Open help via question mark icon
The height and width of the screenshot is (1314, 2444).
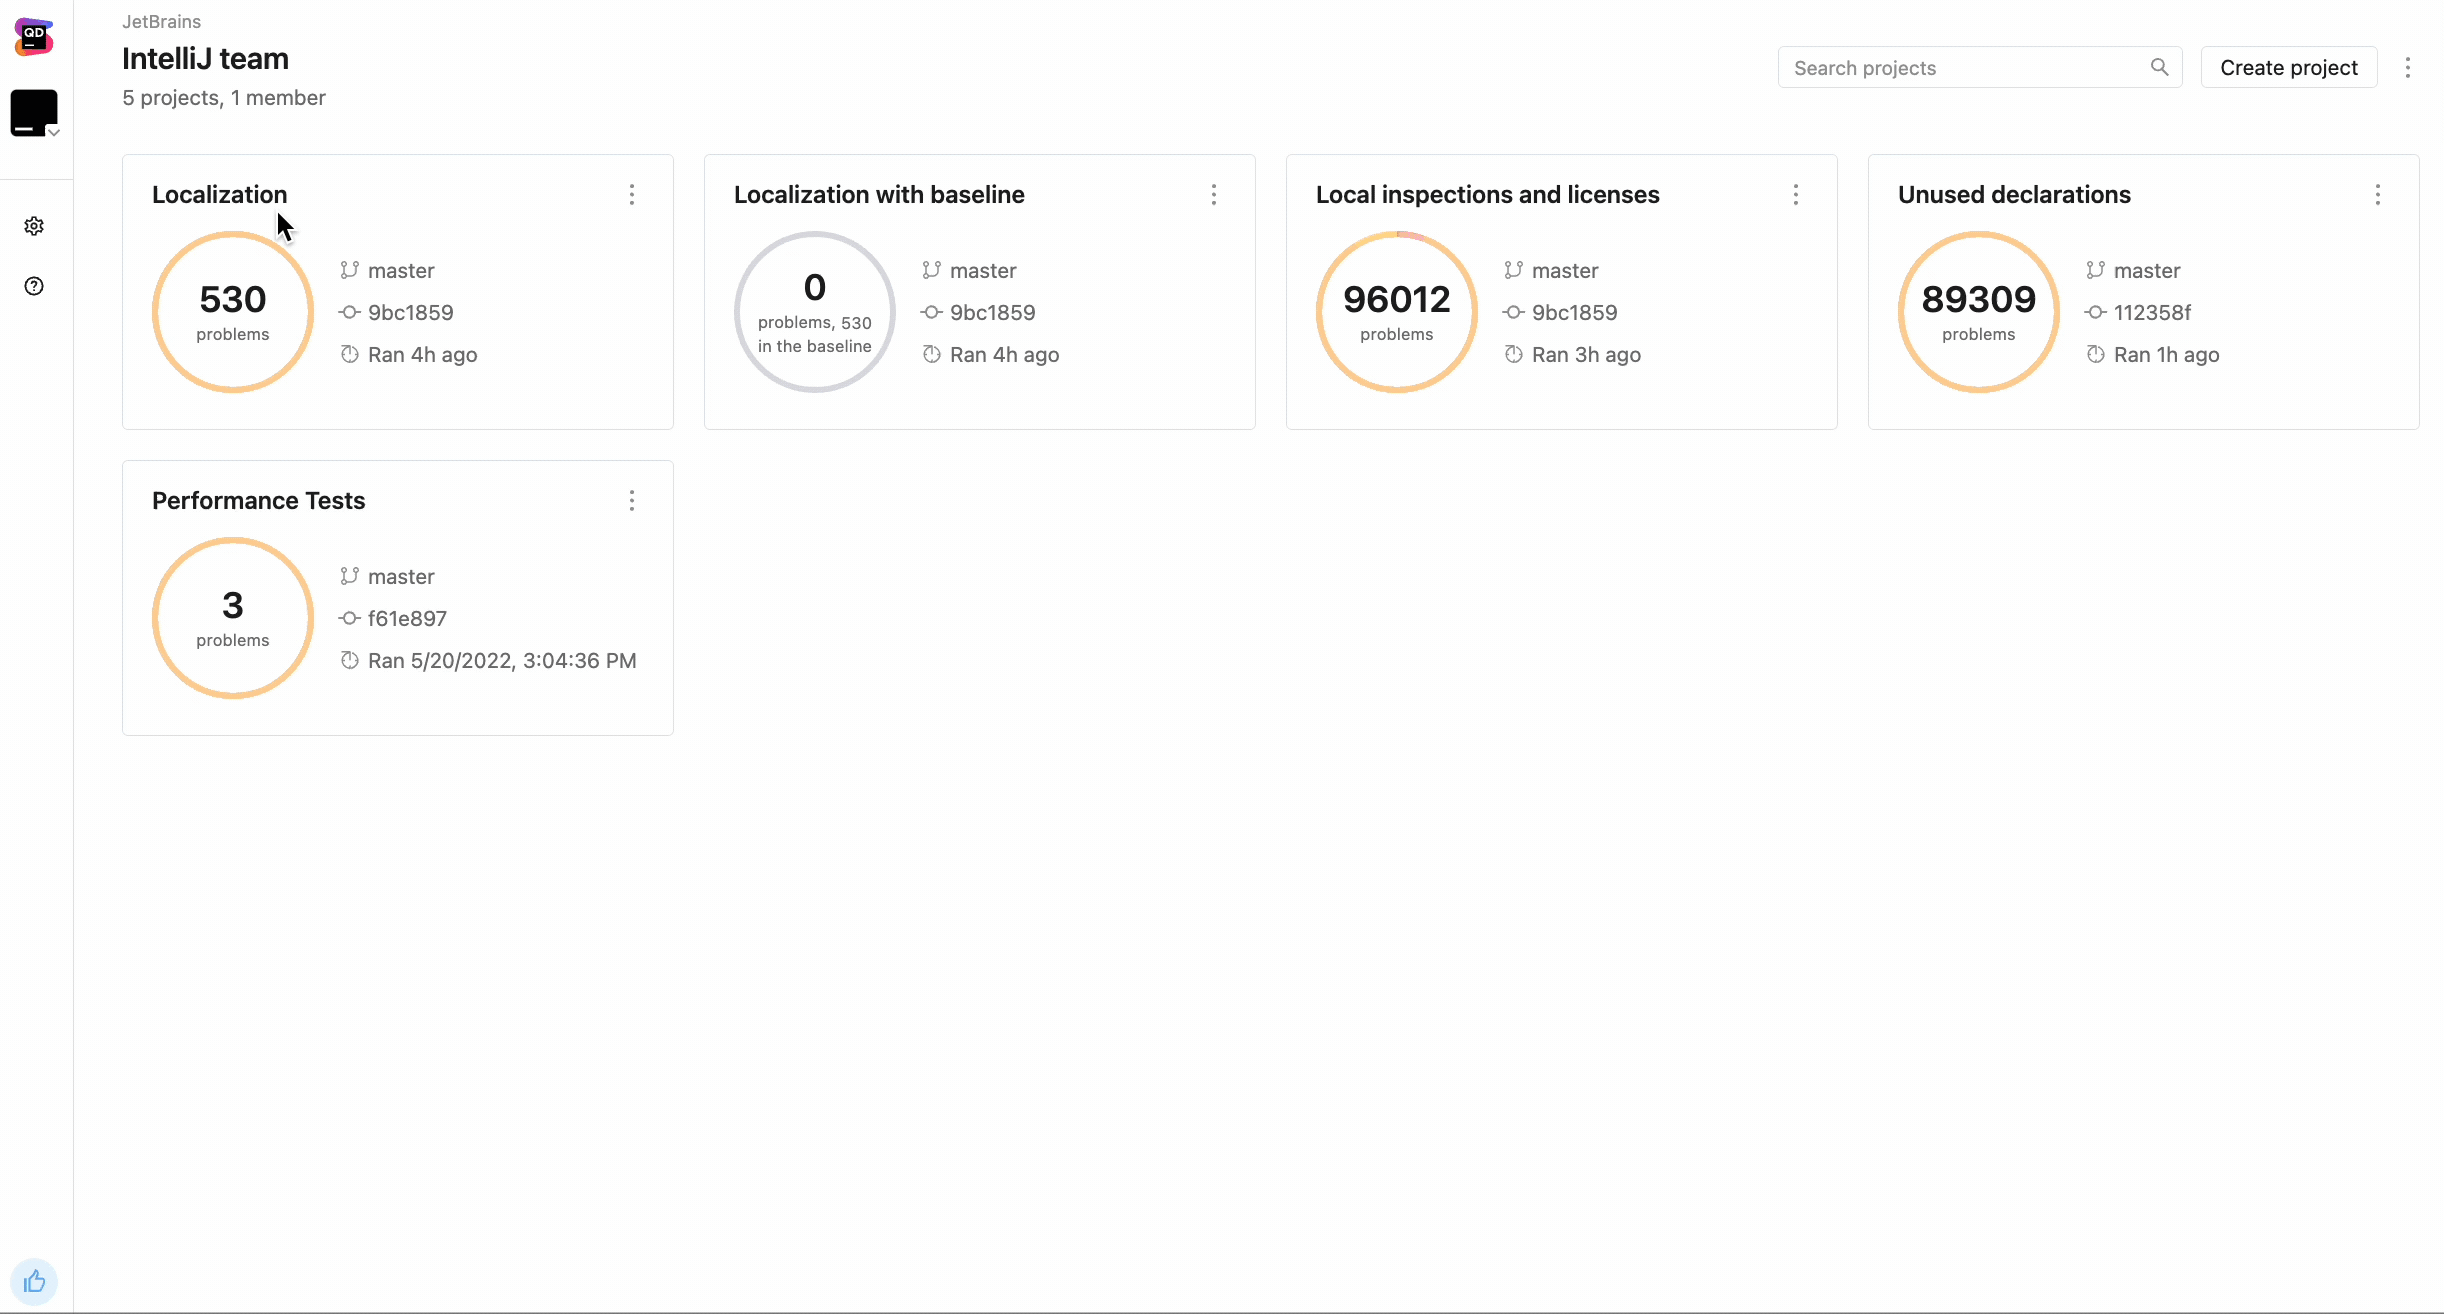pos(34,286)
